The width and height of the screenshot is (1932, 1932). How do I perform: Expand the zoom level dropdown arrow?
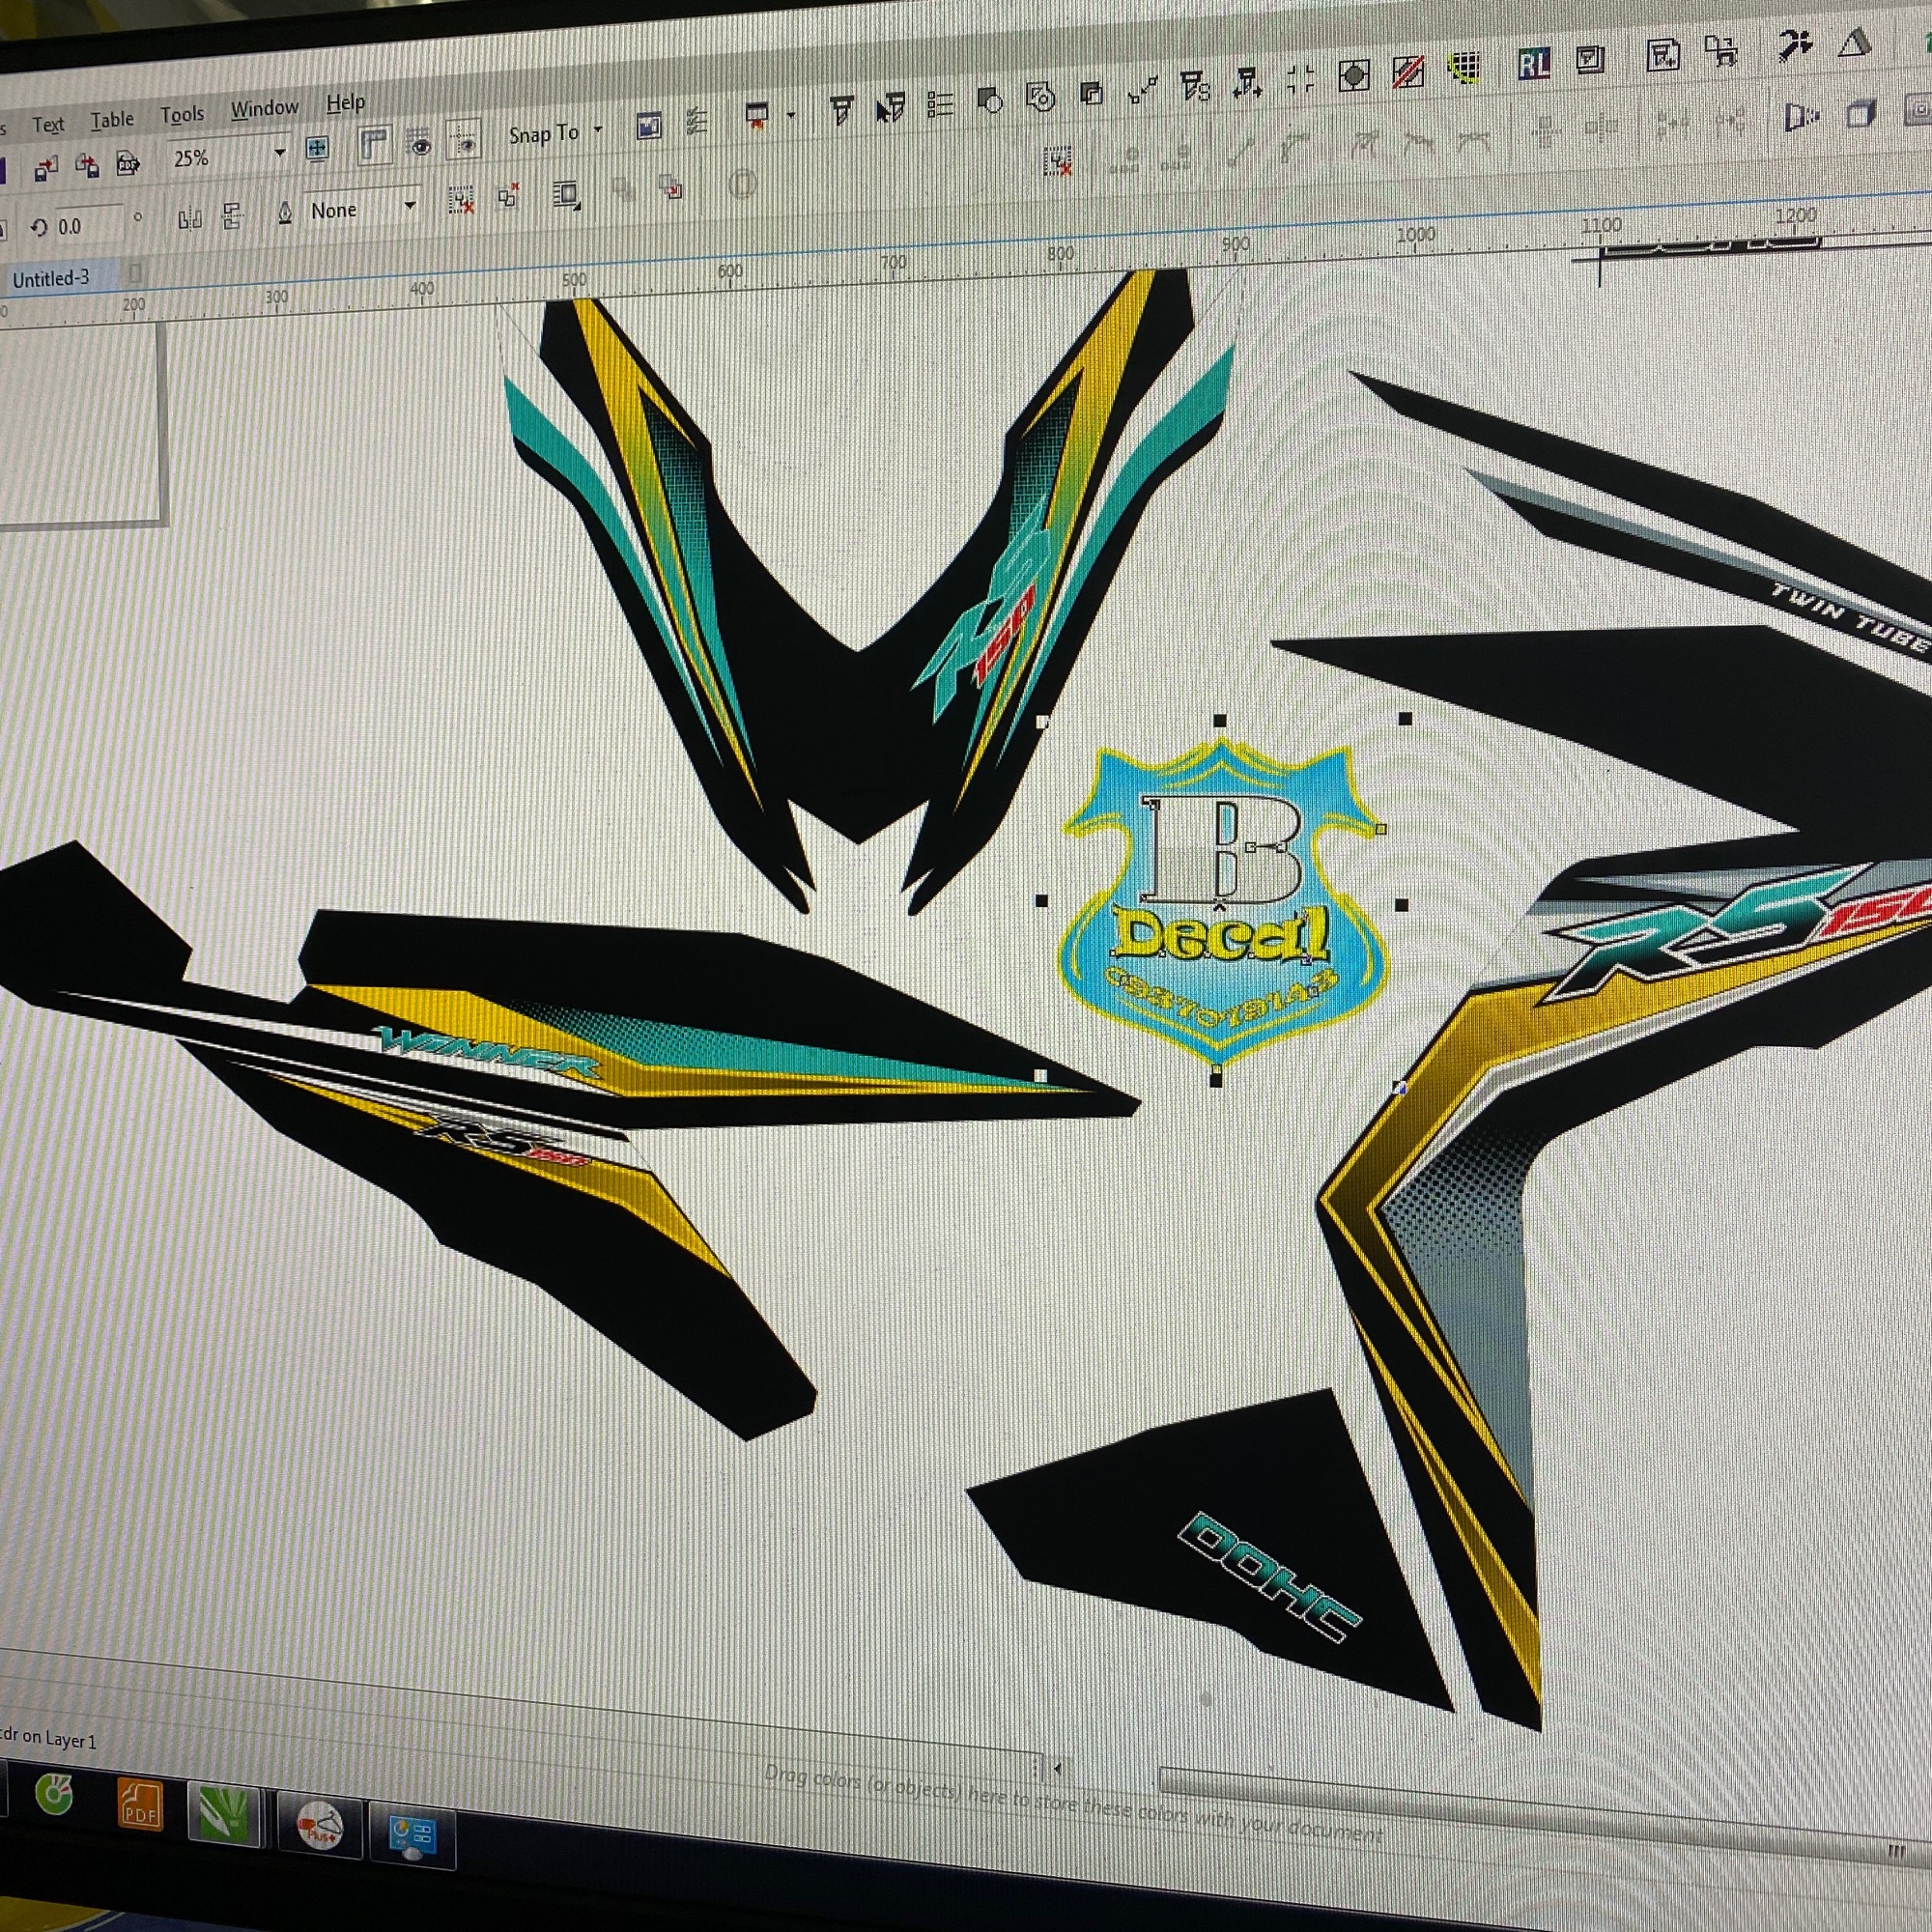tap(280, 152)
